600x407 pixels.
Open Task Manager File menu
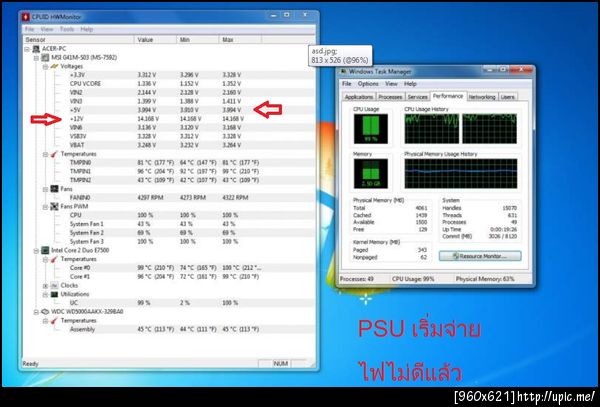click(x=347, y=84)
